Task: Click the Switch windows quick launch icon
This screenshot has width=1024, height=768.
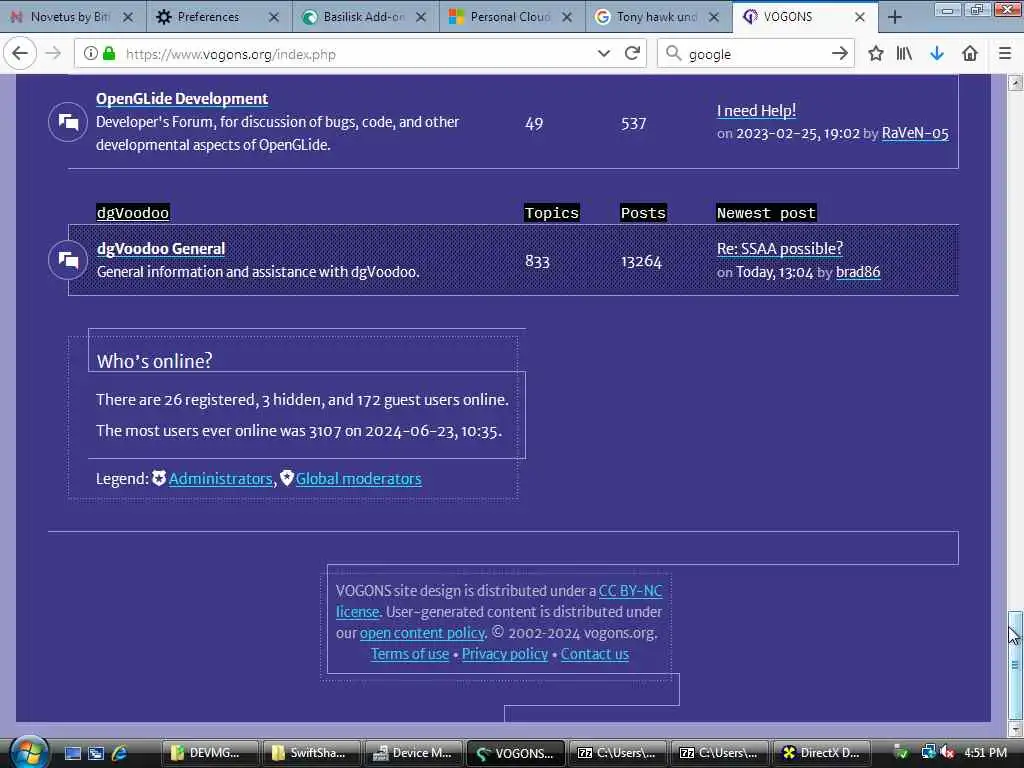Action: [x=96, y=753]
